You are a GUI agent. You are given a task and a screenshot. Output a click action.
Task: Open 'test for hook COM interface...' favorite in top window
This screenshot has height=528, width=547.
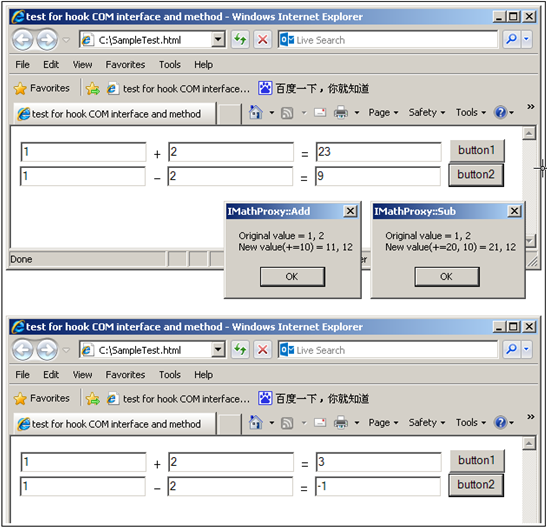[178, 89]
